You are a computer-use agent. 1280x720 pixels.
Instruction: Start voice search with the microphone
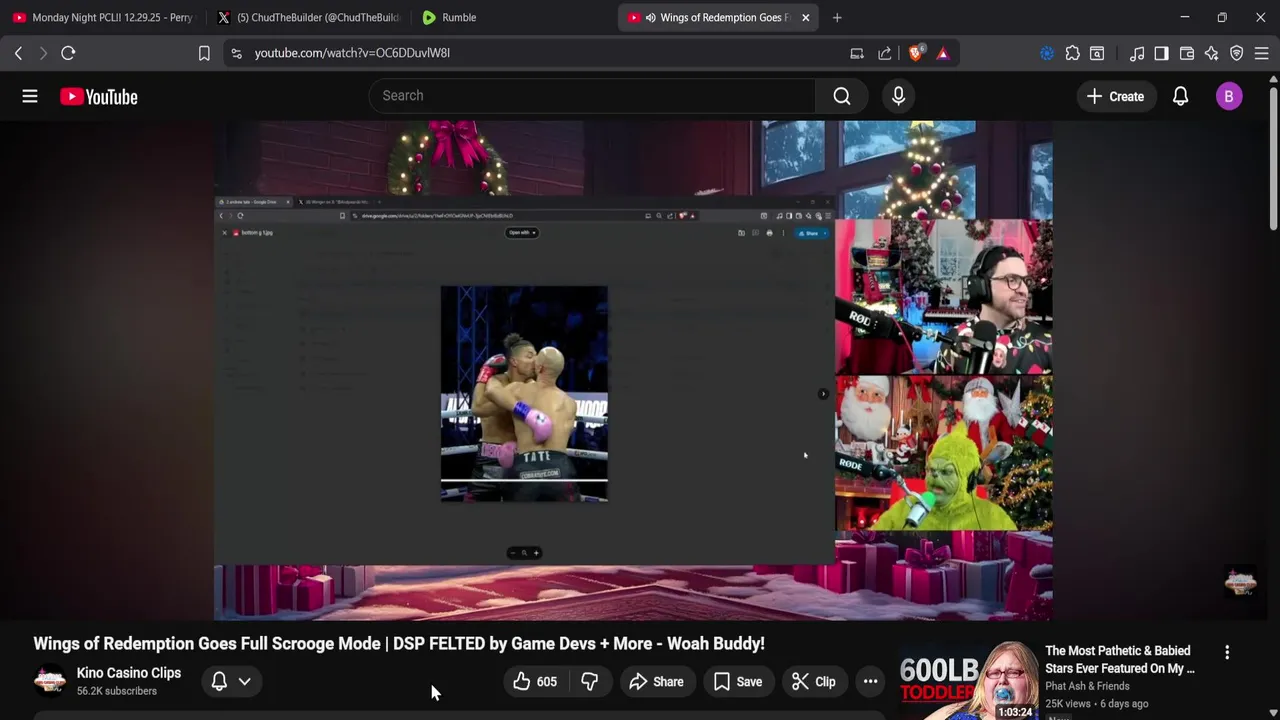click(x=898, y=96)
